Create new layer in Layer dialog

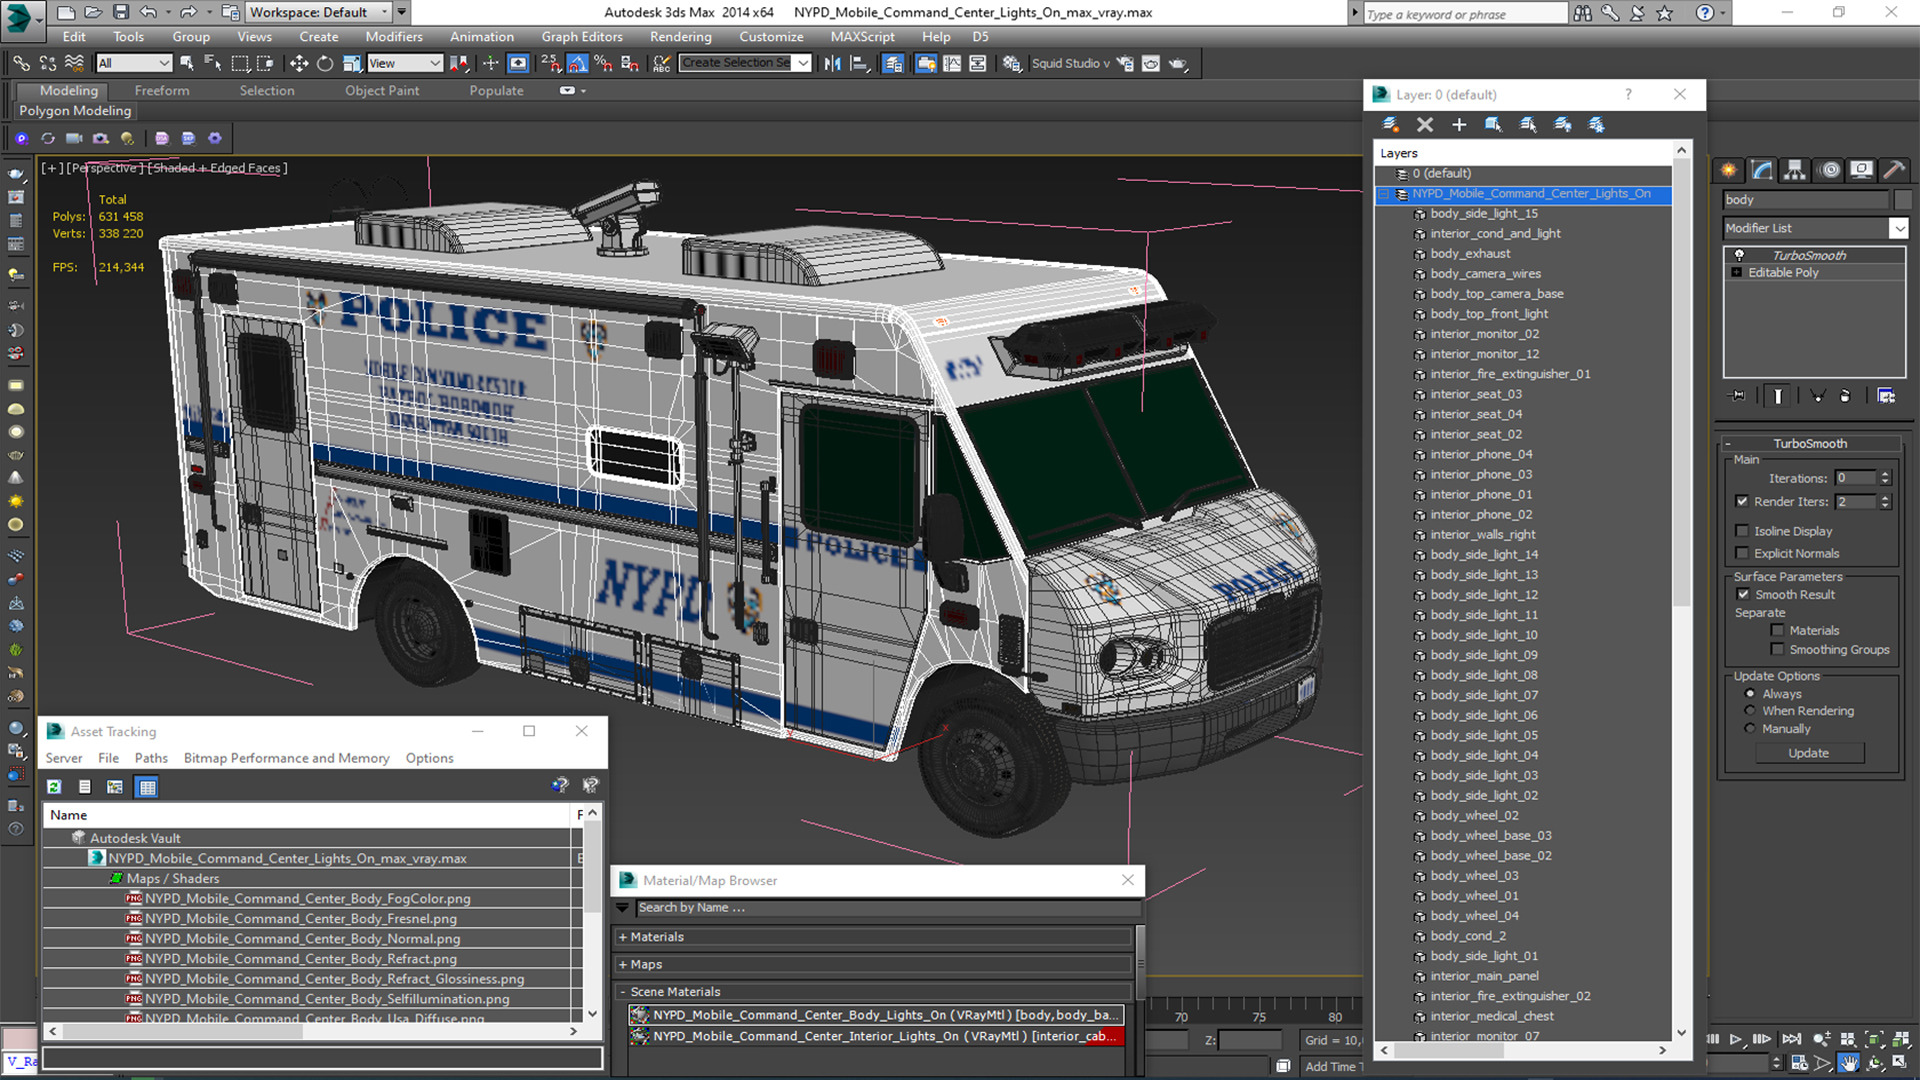tap(1390, 124)
